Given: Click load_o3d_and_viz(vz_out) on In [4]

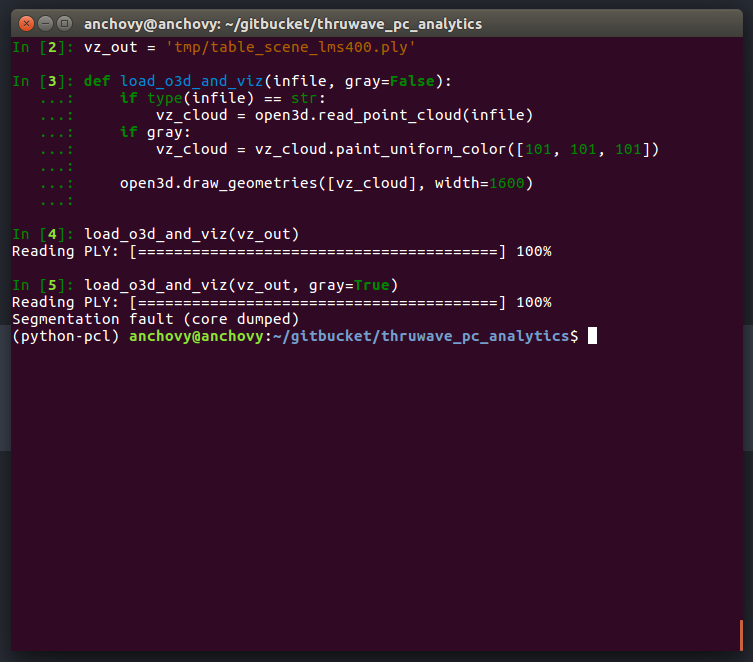Looking at the screenshot, I should [192, 234].
